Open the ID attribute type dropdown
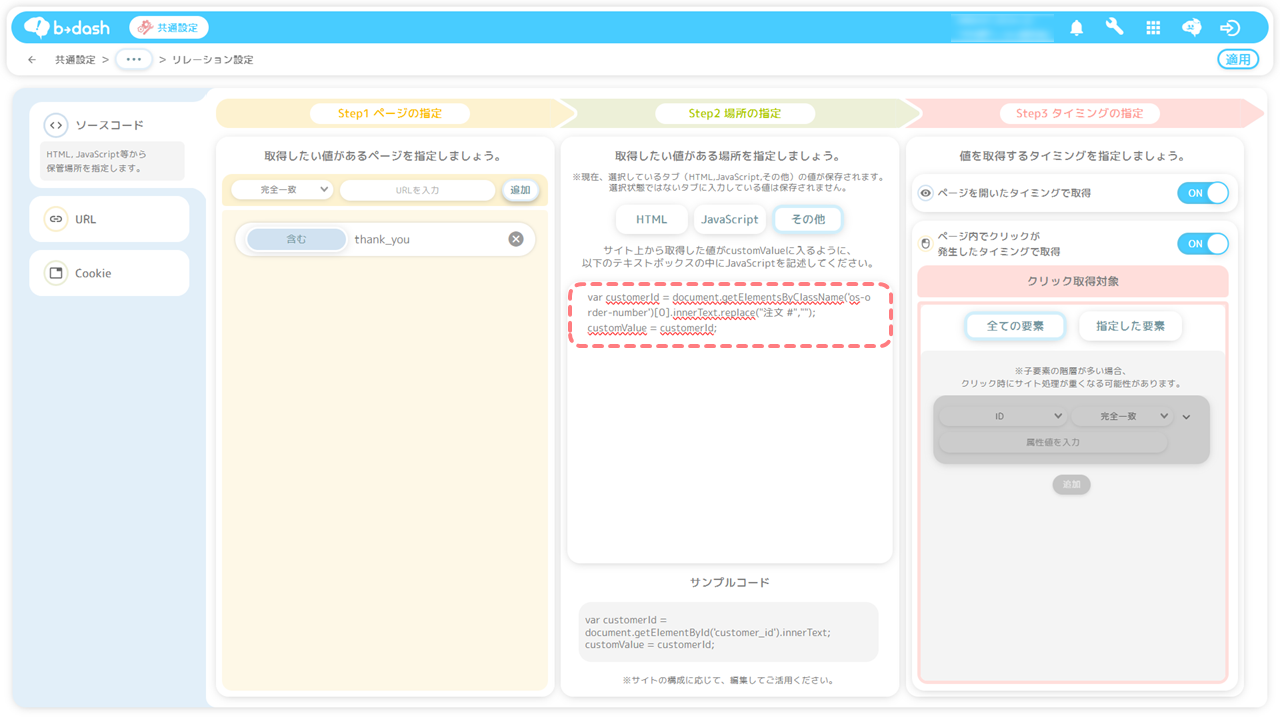Viewport: 1280px width, 720px height. 1002,416
